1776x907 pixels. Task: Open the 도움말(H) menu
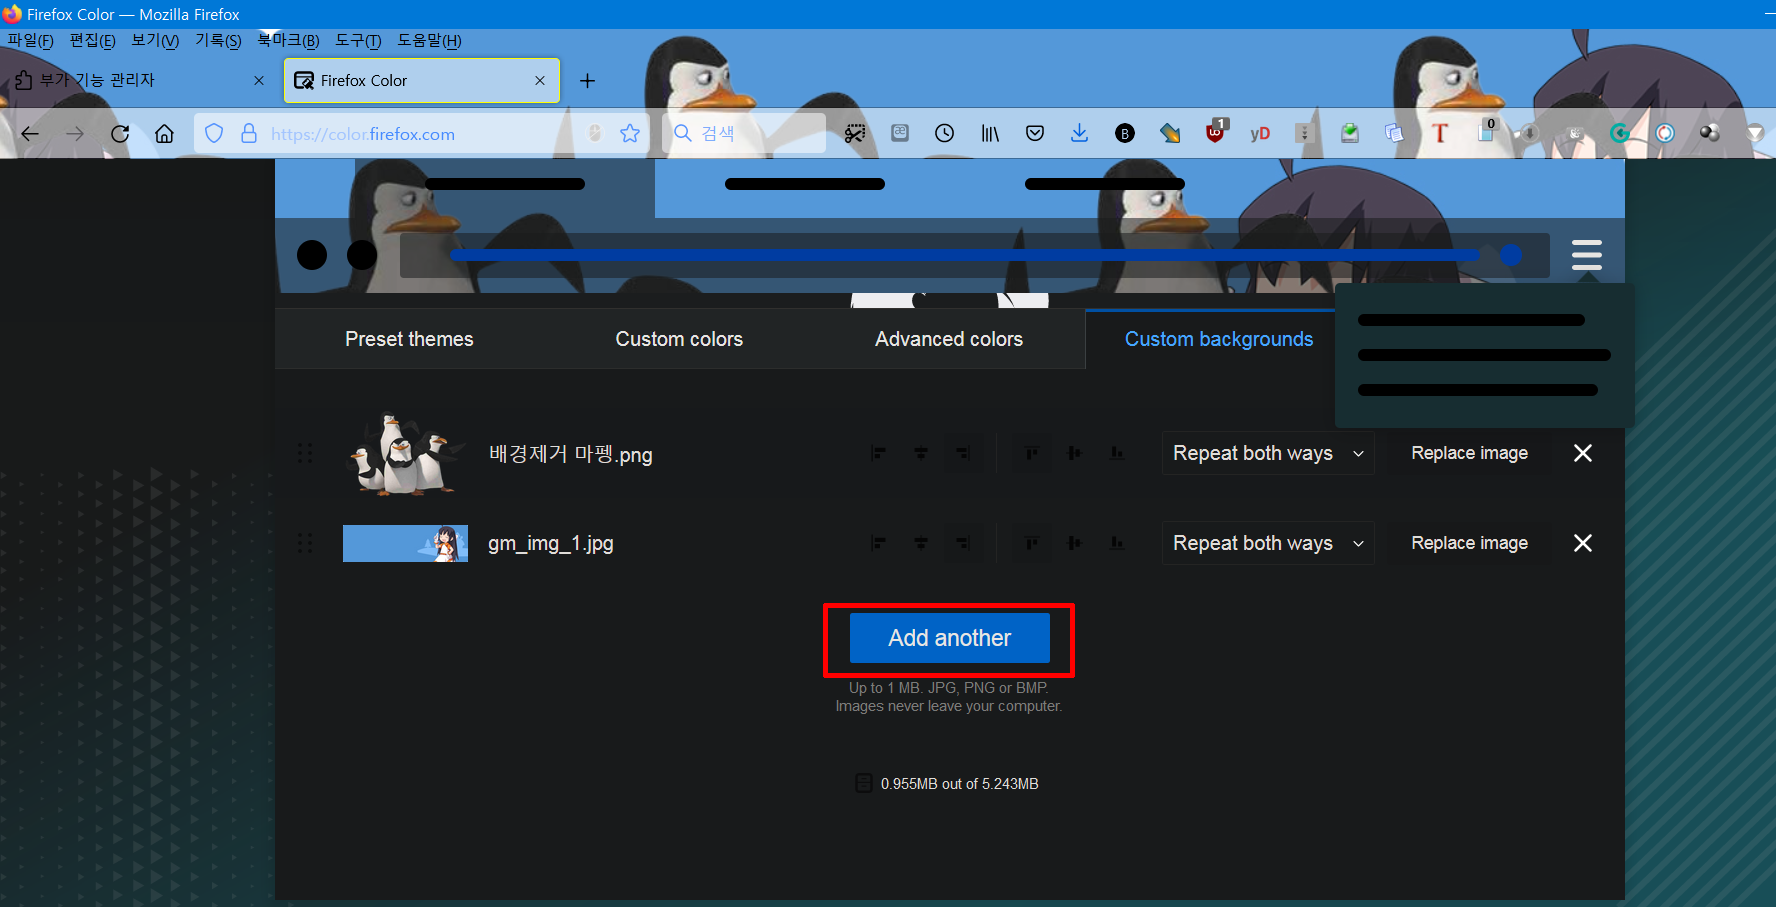coord(429,40)
